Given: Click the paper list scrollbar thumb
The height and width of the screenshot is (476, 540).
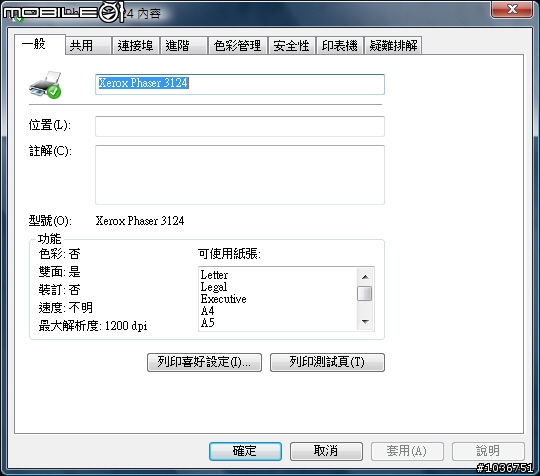Looking at the screenshot, I should (365, 293).
